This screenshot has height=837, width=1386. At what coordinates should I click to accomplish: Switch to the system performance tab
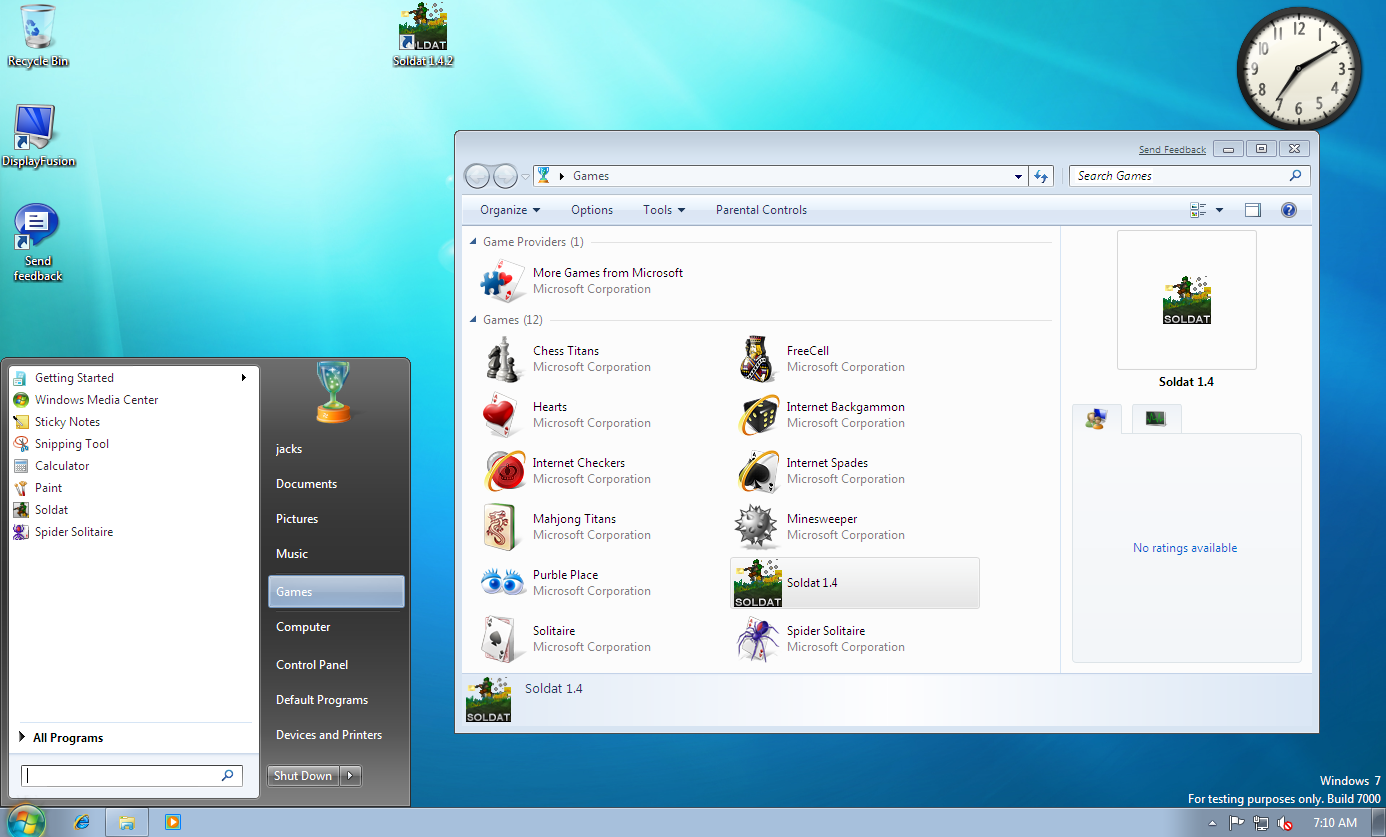point(1156,419)
